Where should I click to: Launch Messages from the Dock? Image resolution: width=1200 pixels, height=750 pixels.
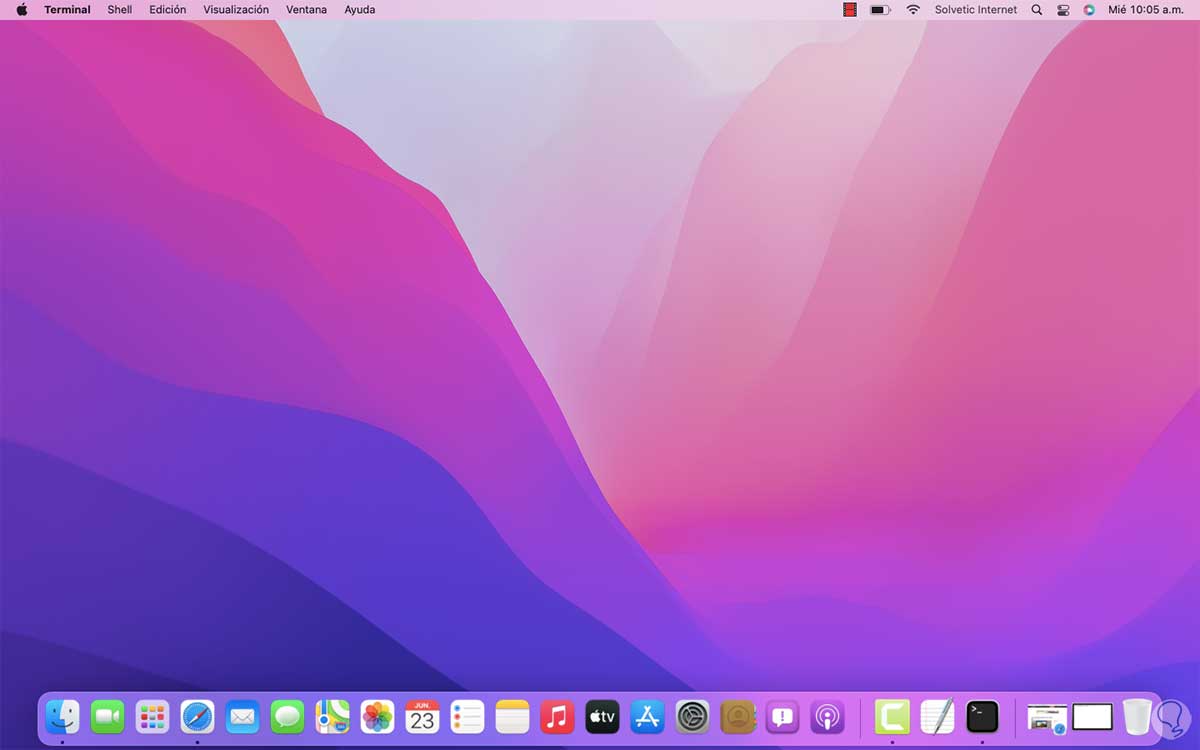click(x=287, y=717)
